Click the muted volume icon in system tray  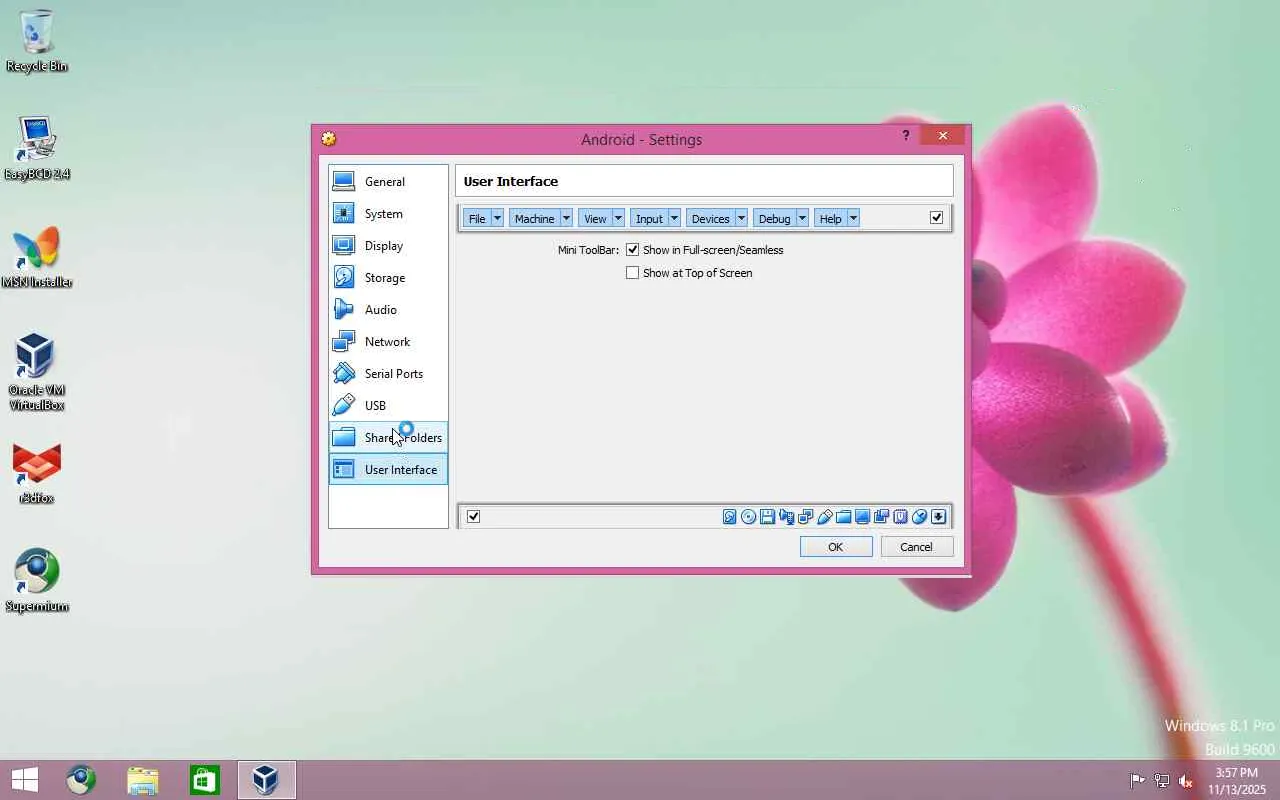(1186, 780)
